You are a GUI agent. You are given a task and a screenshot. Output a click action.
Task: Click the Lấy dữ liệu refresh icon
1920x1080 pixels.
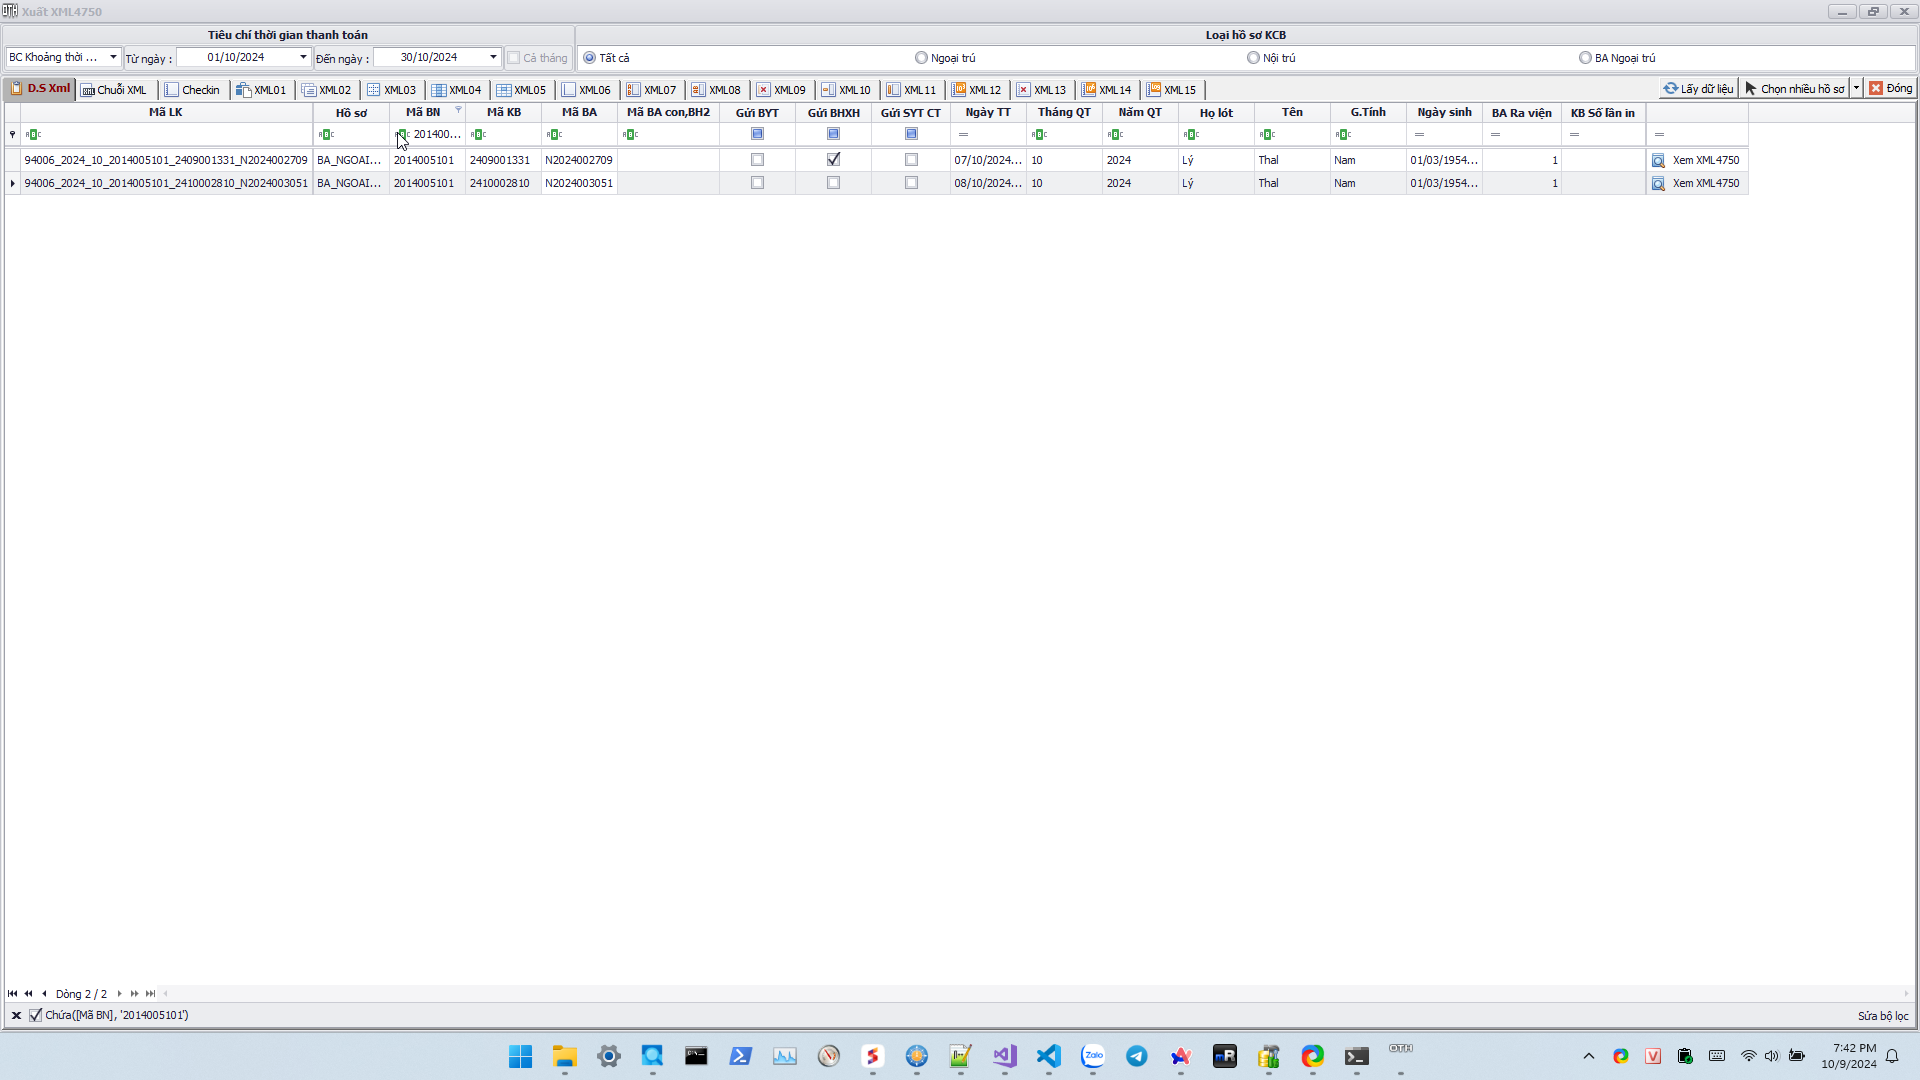pyautogui.click(x=1670, y=89)
